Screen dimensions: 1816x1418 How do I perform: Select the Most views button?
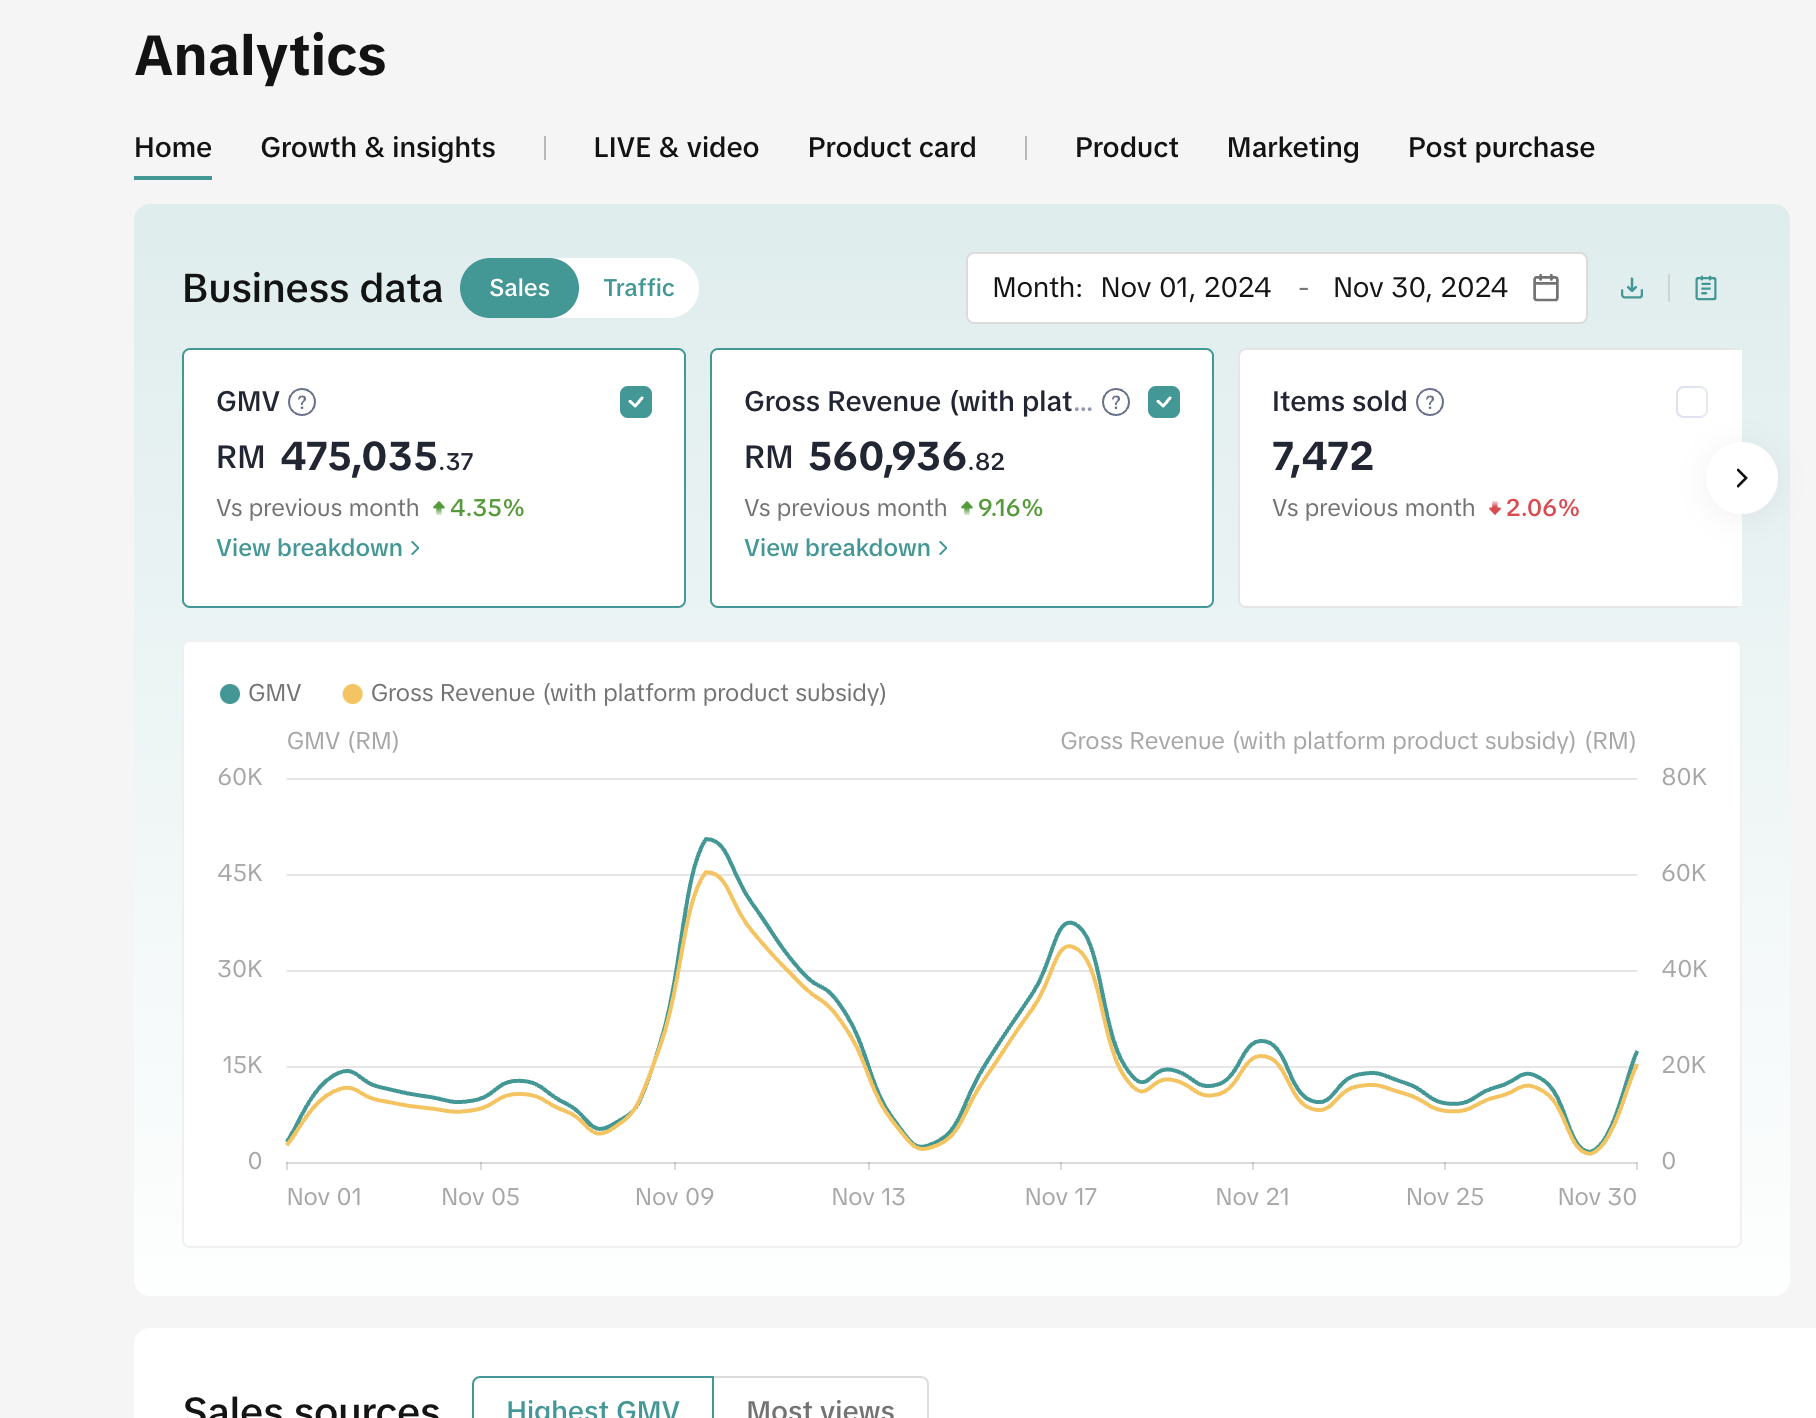[x=820, y=1404]
